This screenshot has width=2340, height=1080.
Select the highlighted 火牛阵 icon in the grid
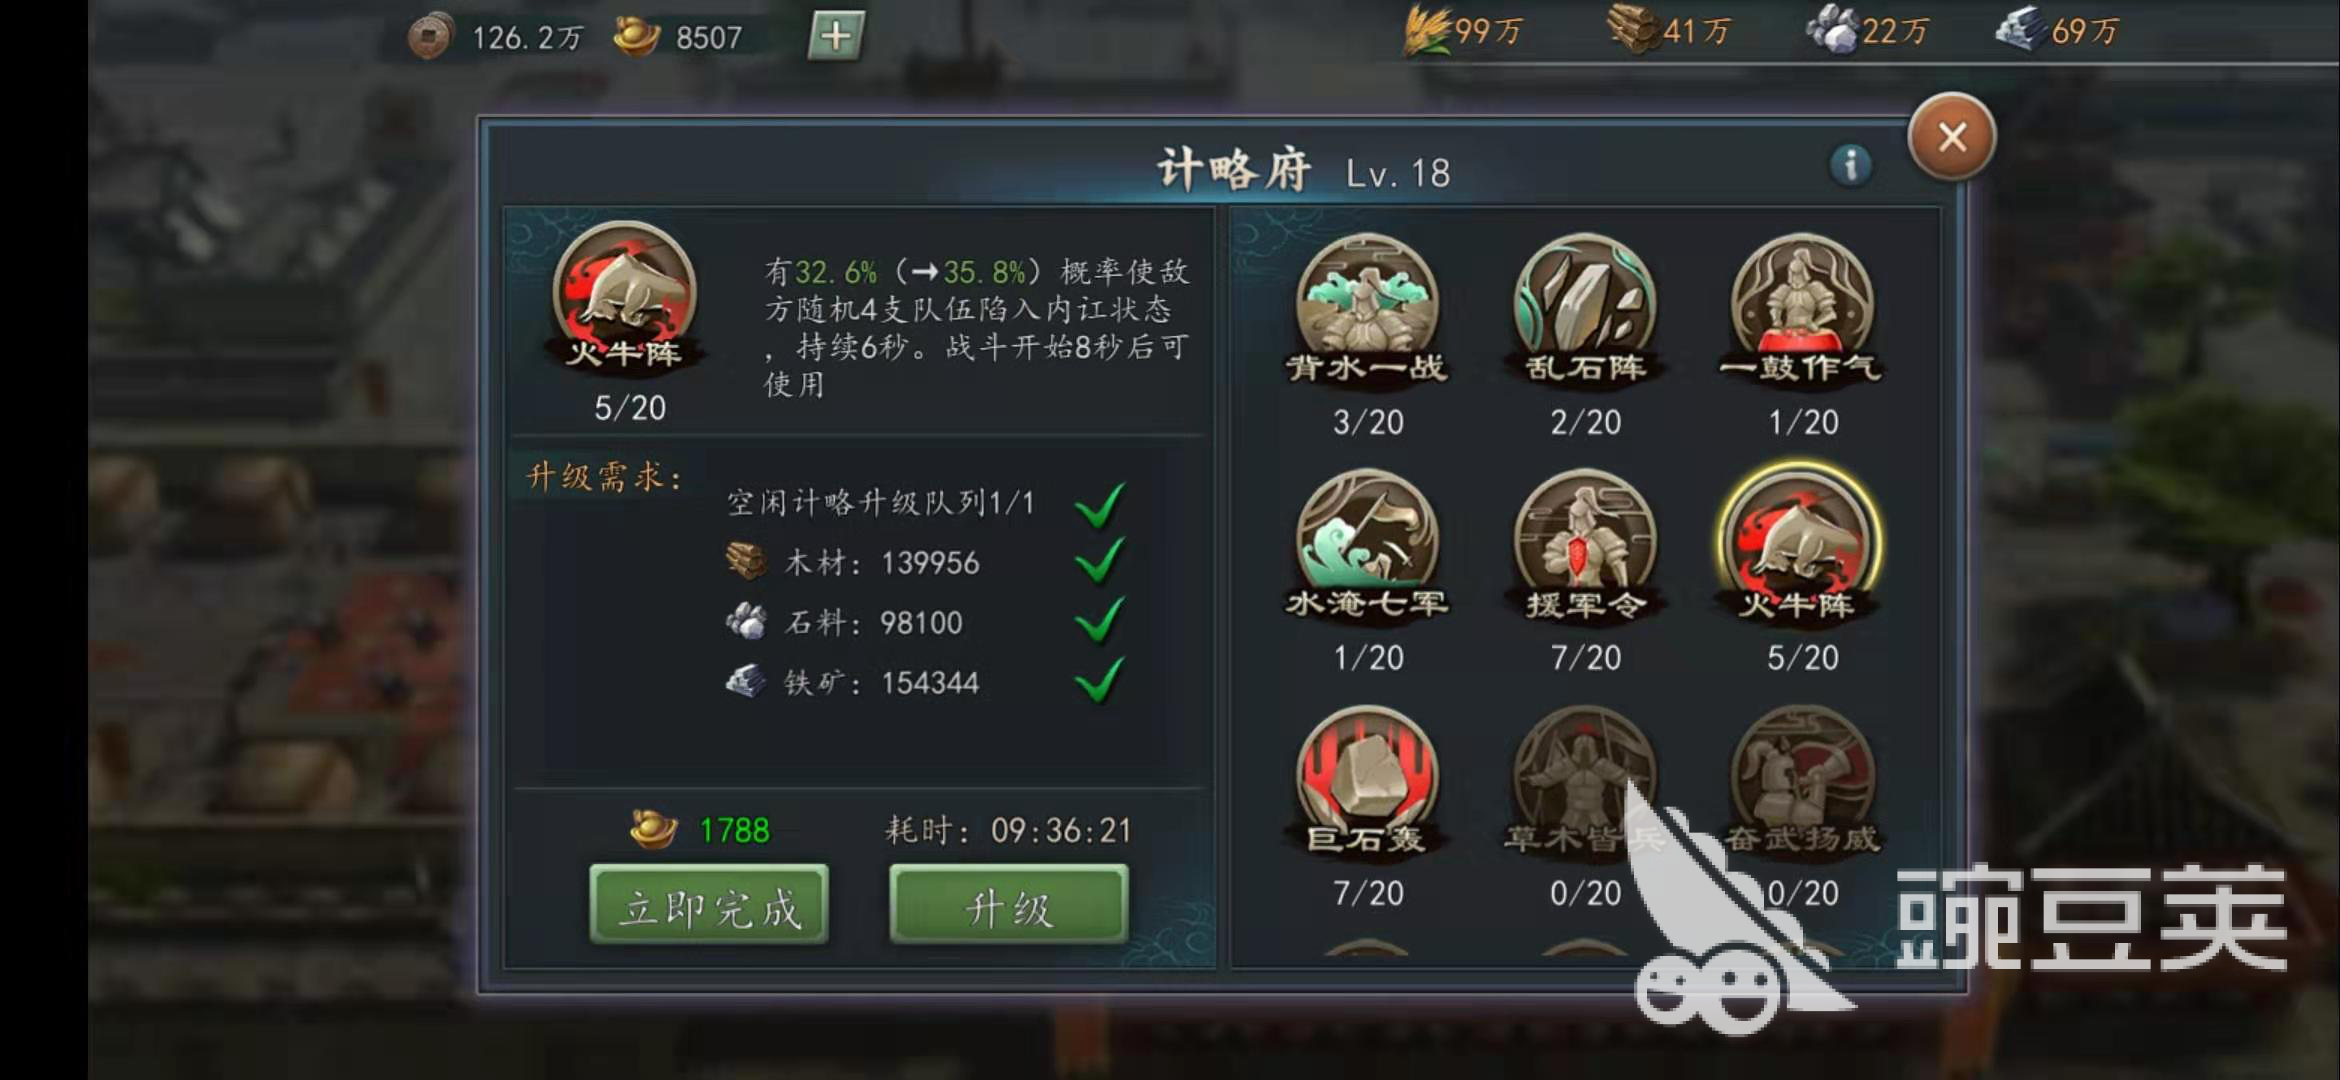1800,541
